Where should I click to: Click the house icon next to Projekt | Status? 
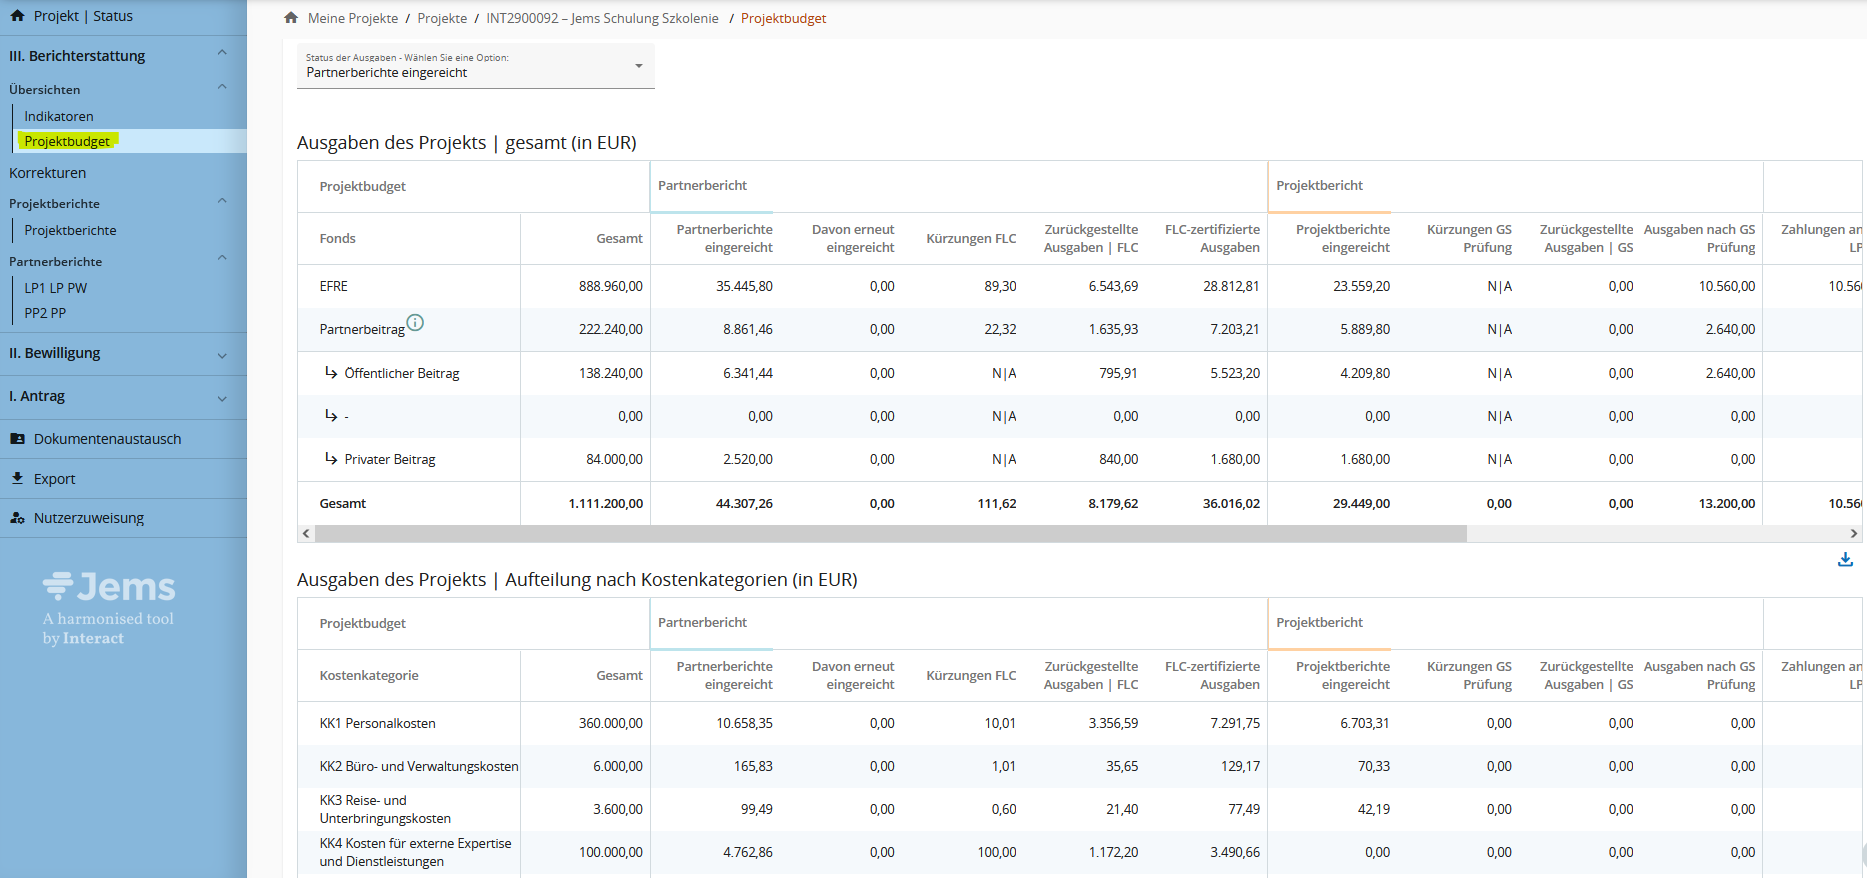coord(17,16)
